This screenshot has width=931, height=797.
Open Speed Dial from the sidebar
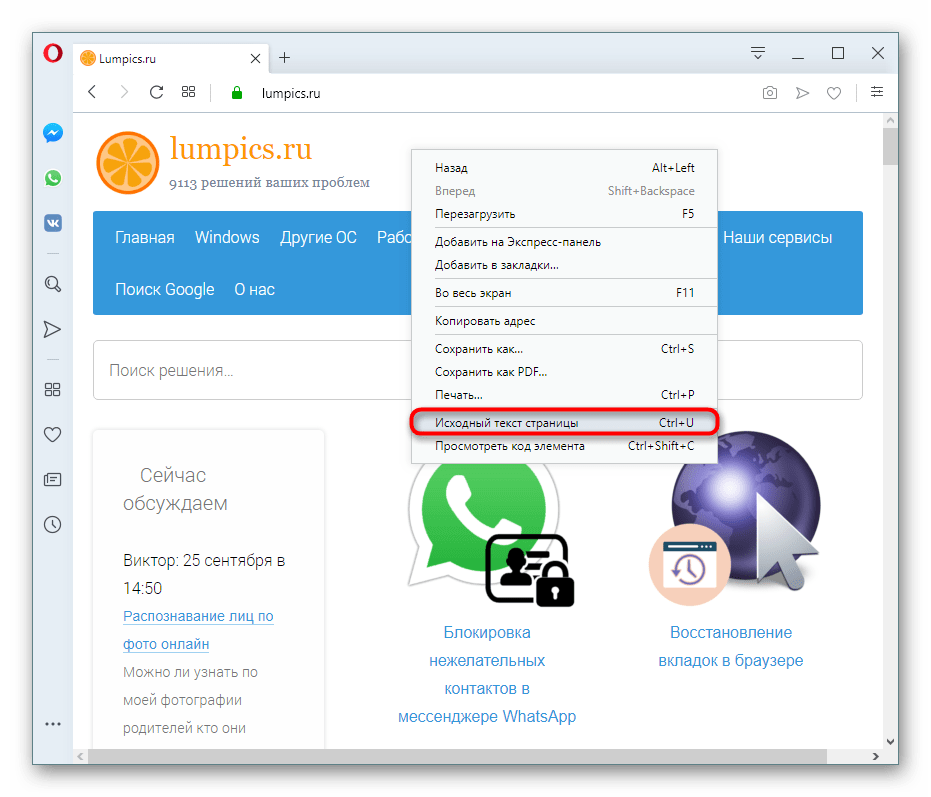52,390
